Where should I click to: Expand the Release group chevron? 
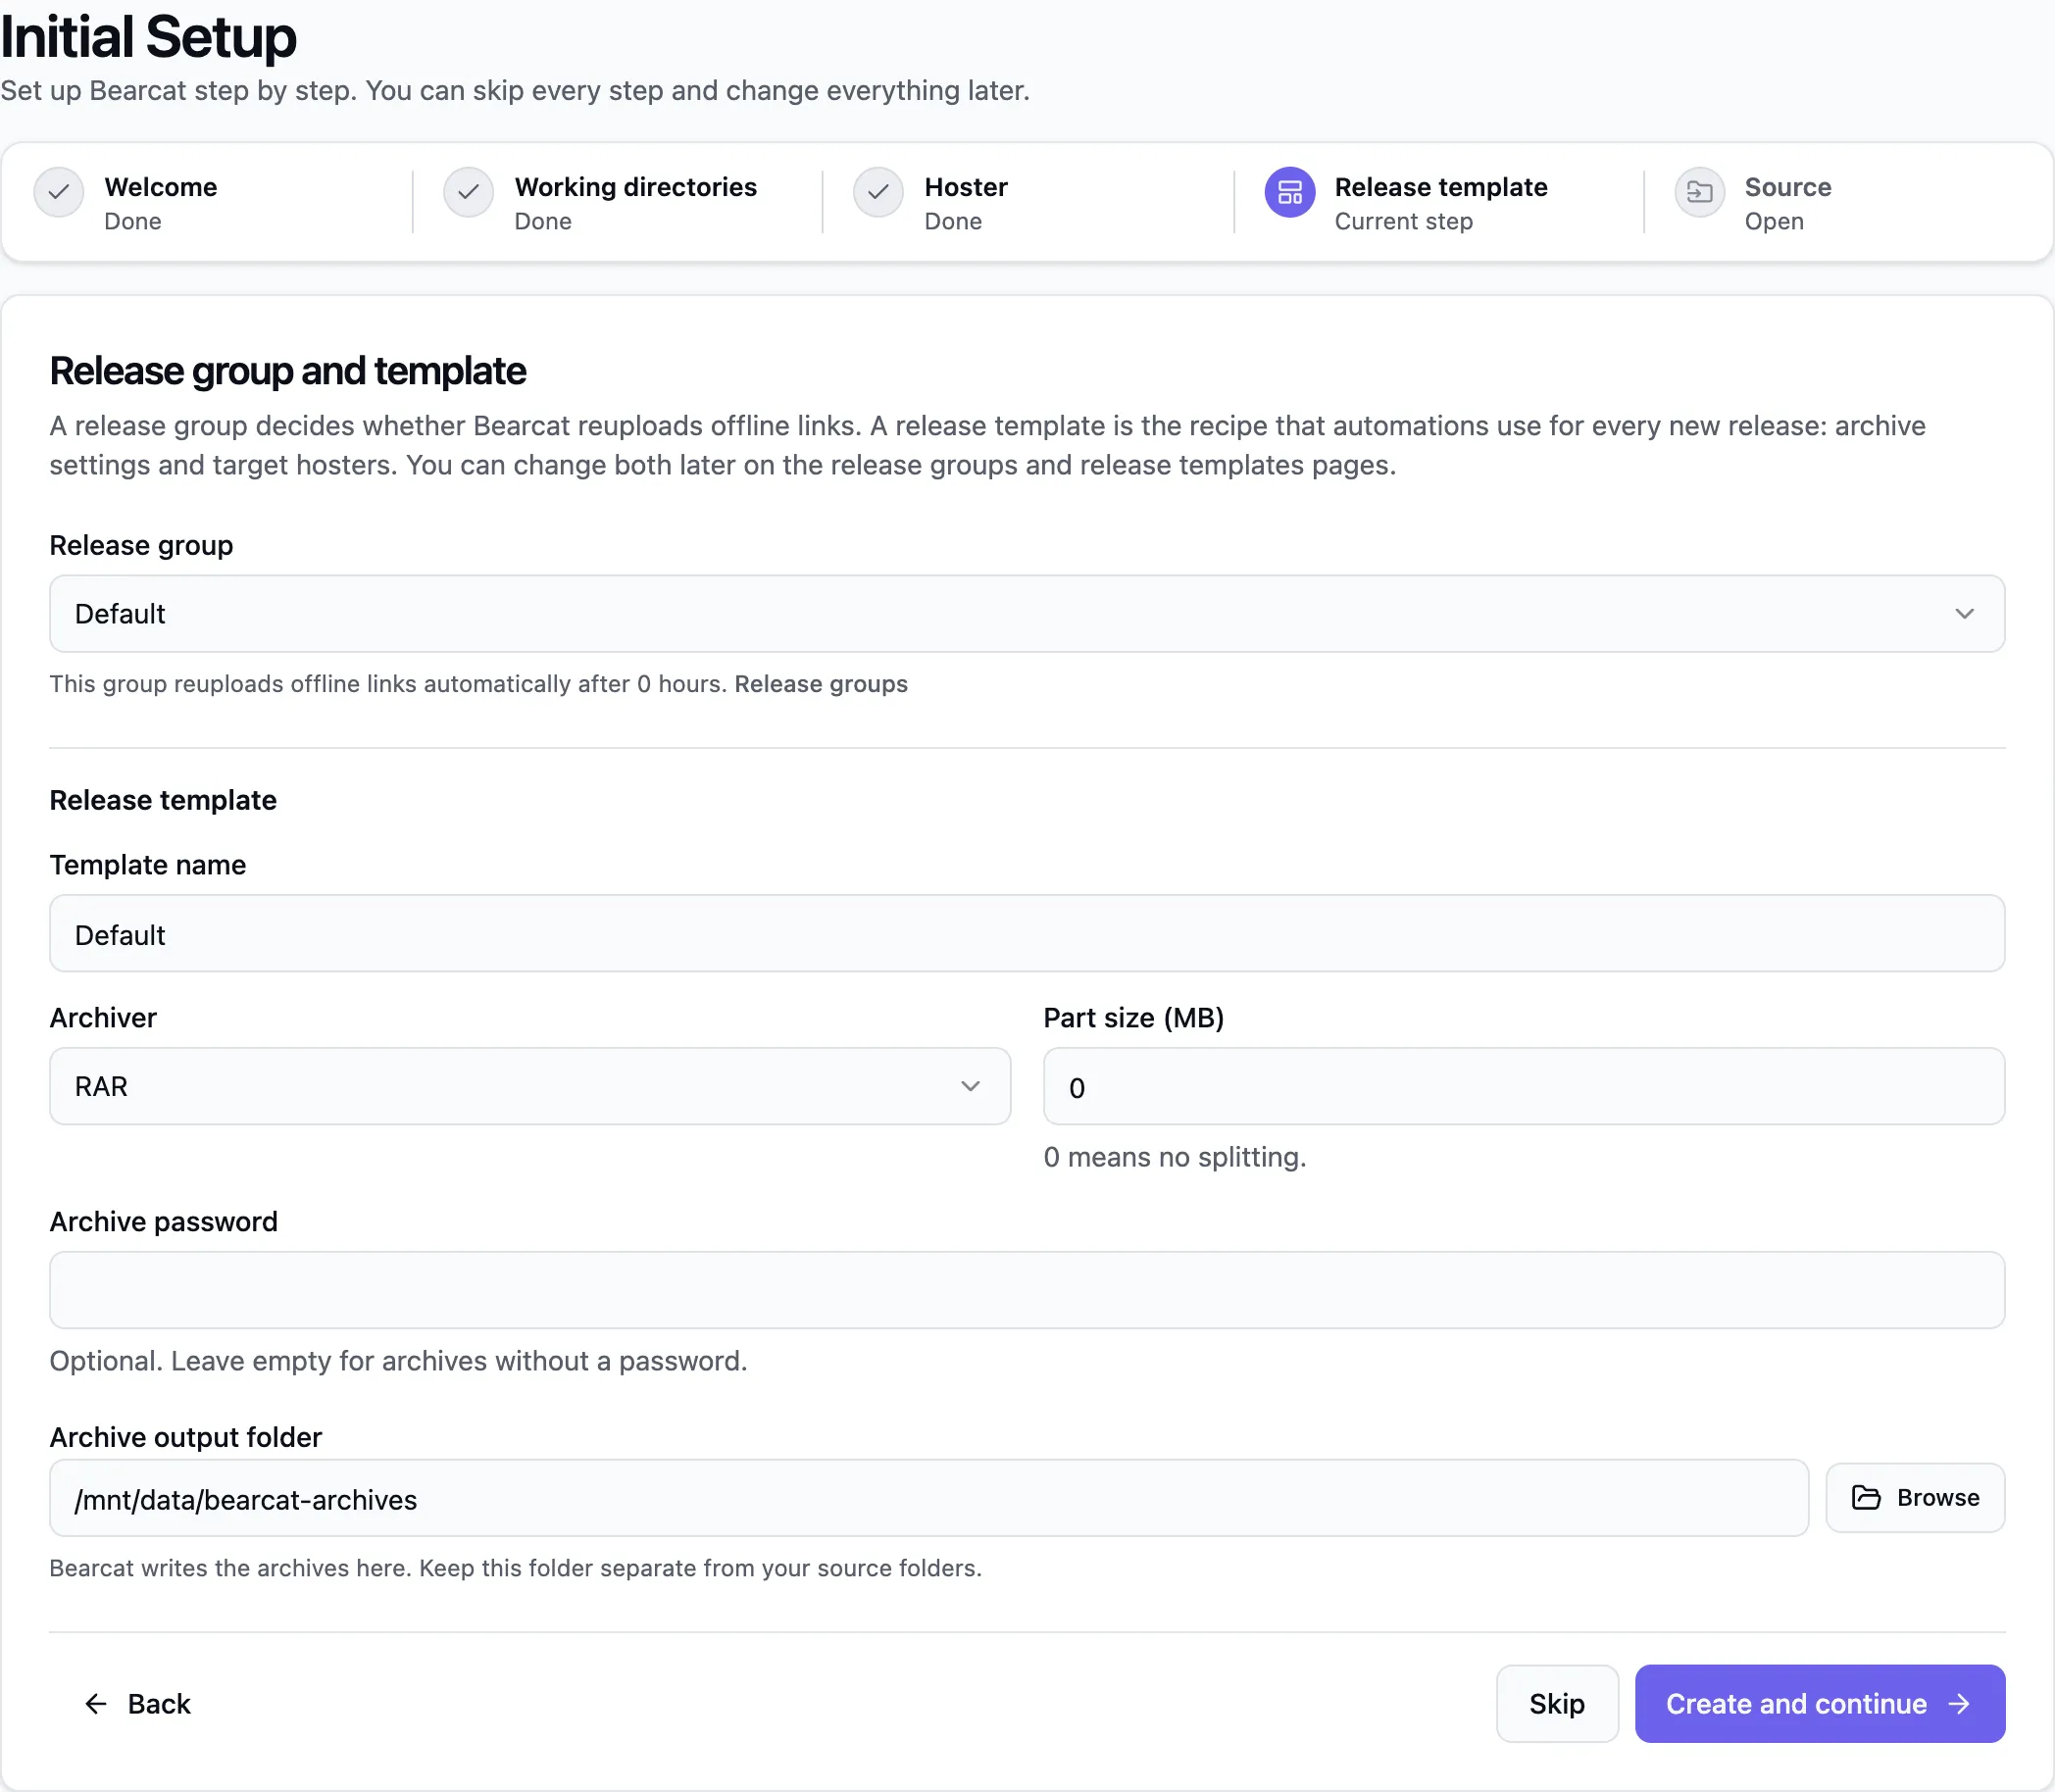coord(1964,614)
